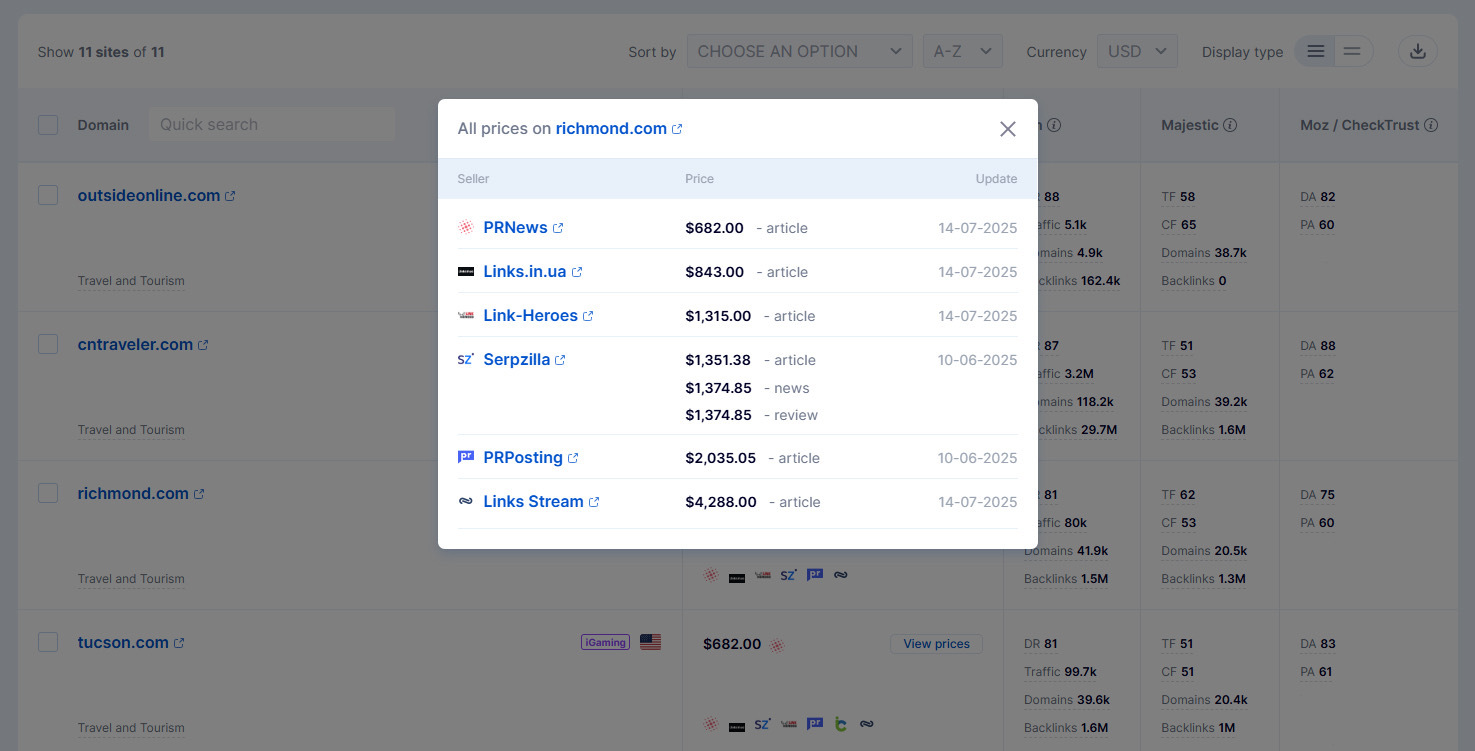Open the A-Z order dropdown
The height and width of the screenshot is (751, 1475).
962,52
